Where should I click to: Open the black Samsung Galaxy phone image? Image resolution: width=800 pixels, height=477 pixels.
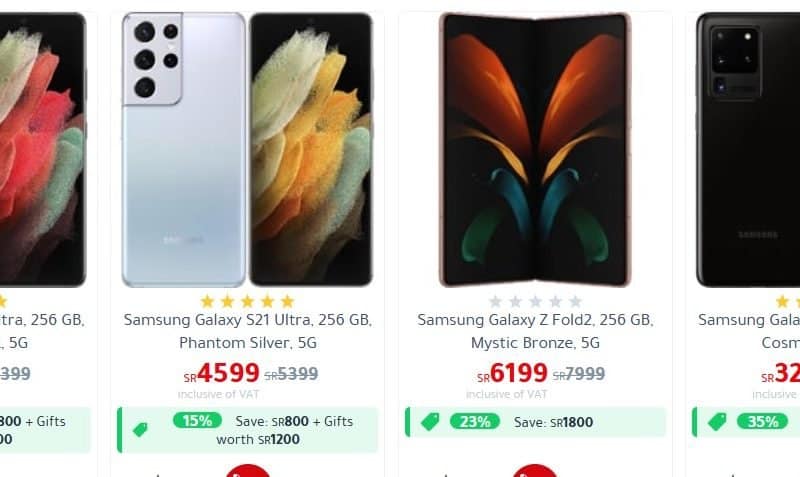coord(748,149)
